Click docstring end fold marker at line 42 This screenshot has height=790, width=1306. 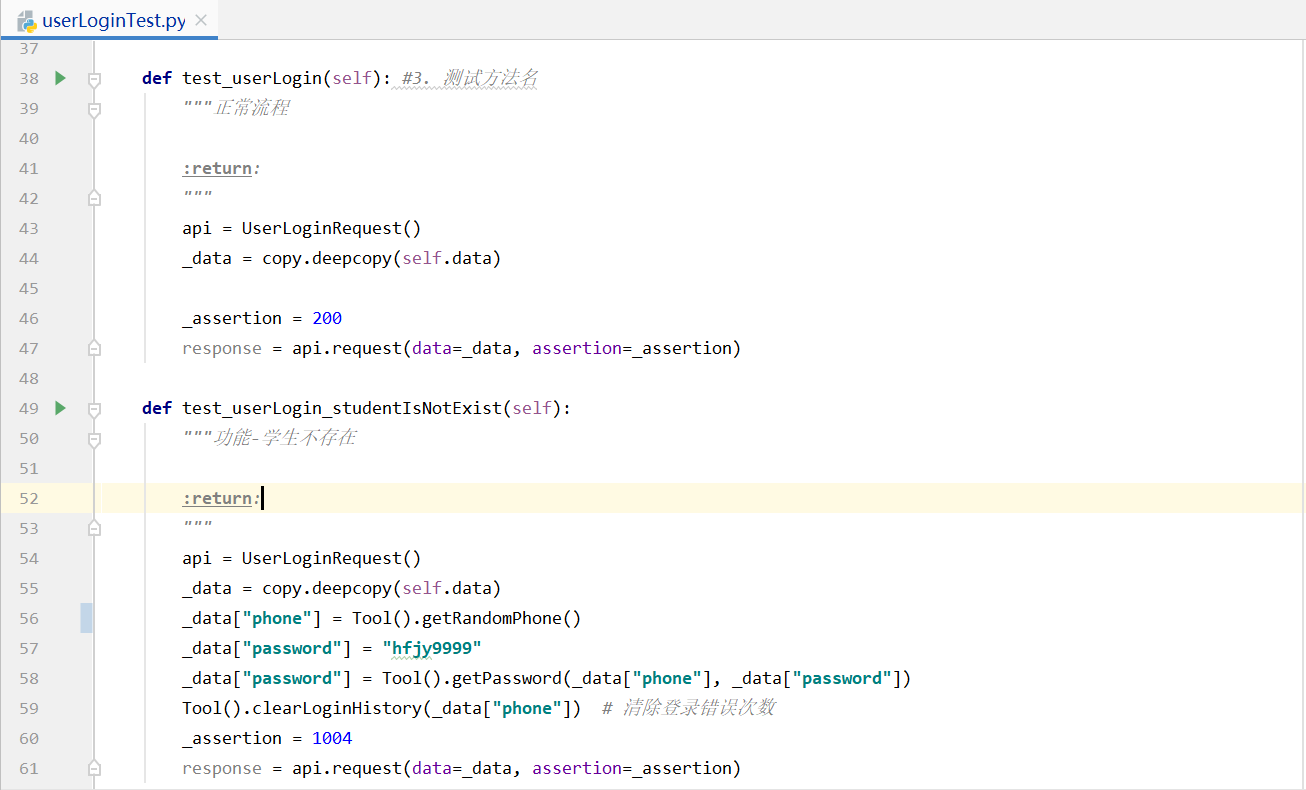(94, 198)
